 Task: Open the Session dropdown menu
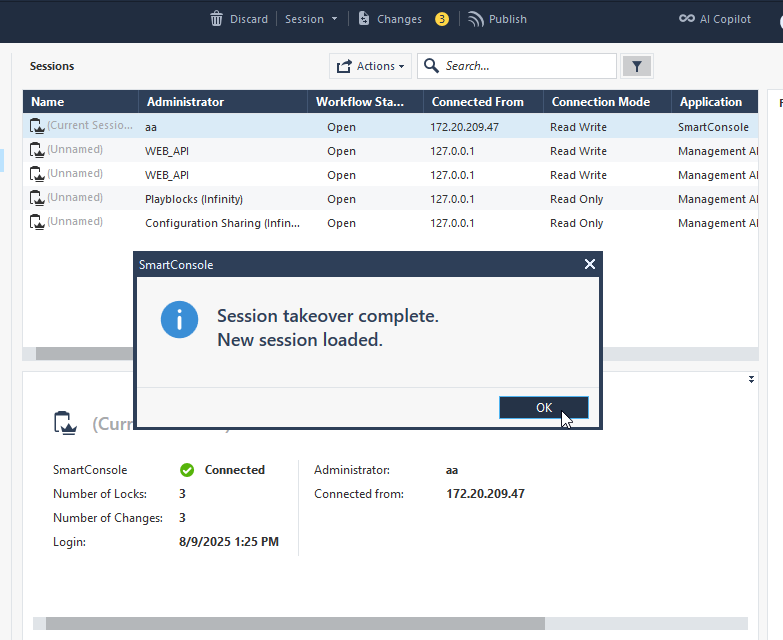click(311, 19)
